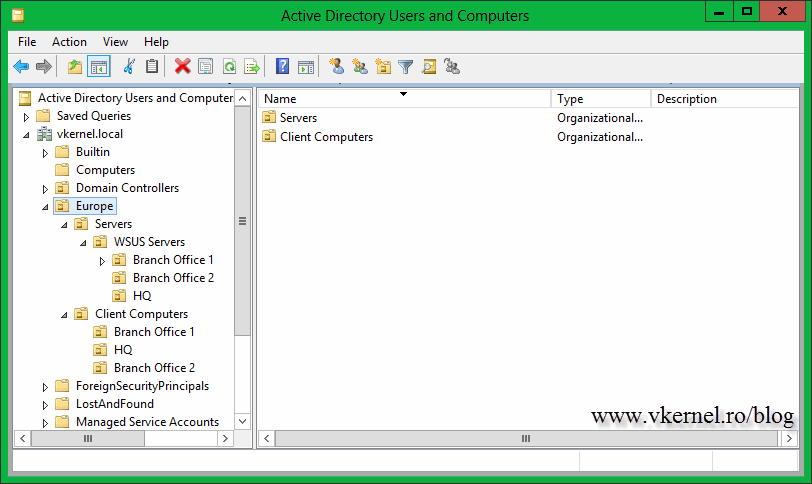Collapse the vkernel.local domain node
This screenshot has width=812, height=484.
(x=26, y=135)
